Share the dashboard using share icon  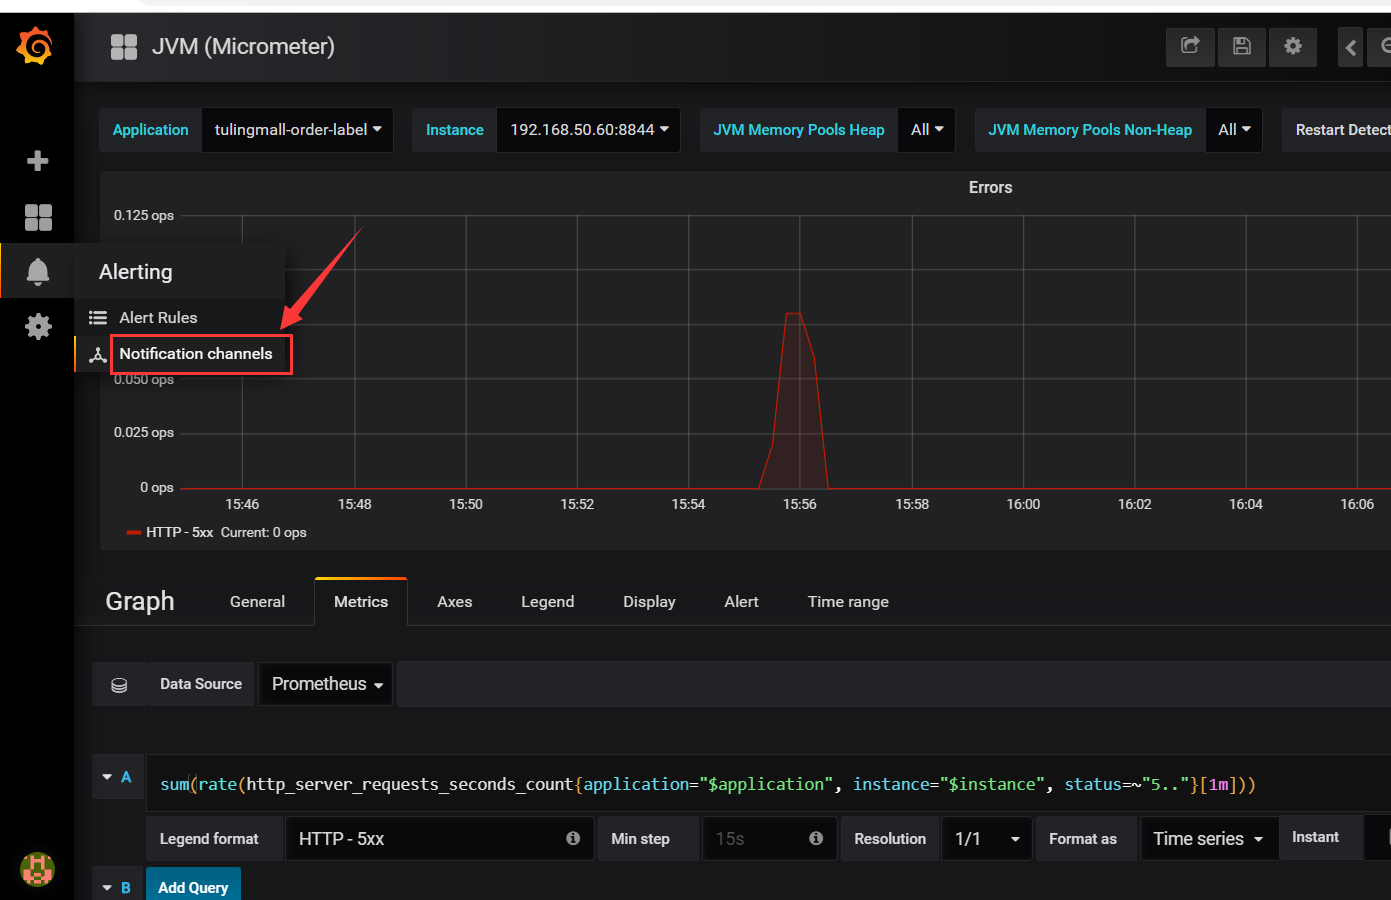click(x=1190, y=47)
